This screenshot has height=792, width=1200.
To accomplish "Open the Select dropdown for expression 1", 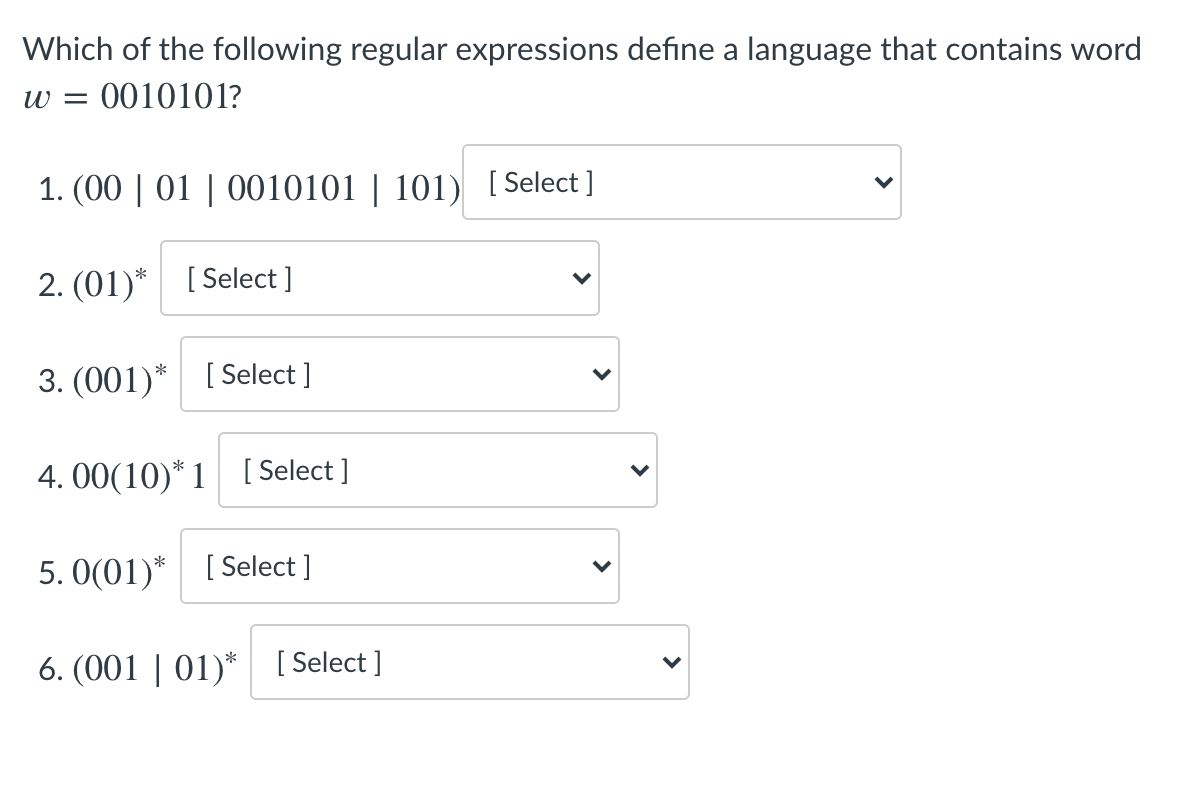I will pos(681,182).
